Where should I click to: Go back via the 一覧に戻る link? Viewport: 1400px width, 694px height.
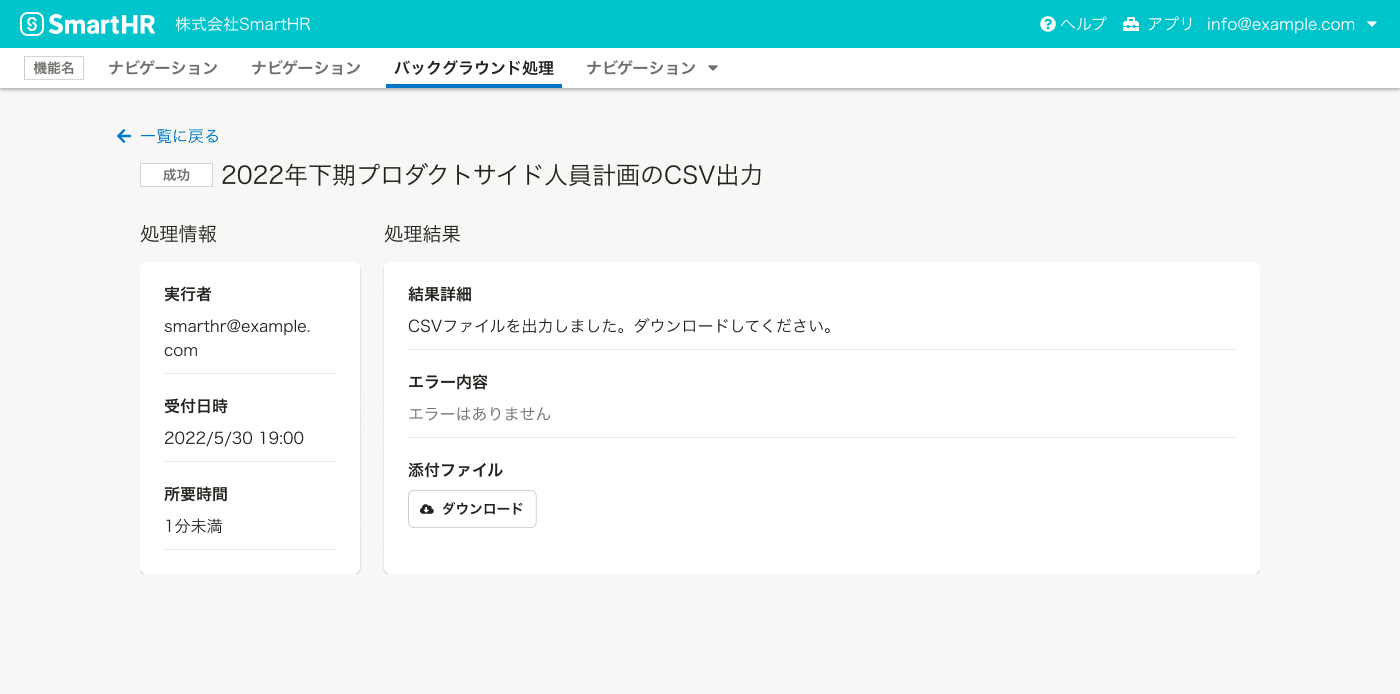(179, 136)
